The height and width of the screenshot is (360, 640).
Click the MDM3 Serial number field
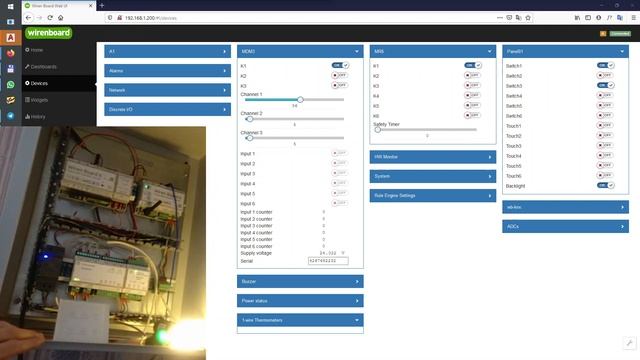[328, 261]
